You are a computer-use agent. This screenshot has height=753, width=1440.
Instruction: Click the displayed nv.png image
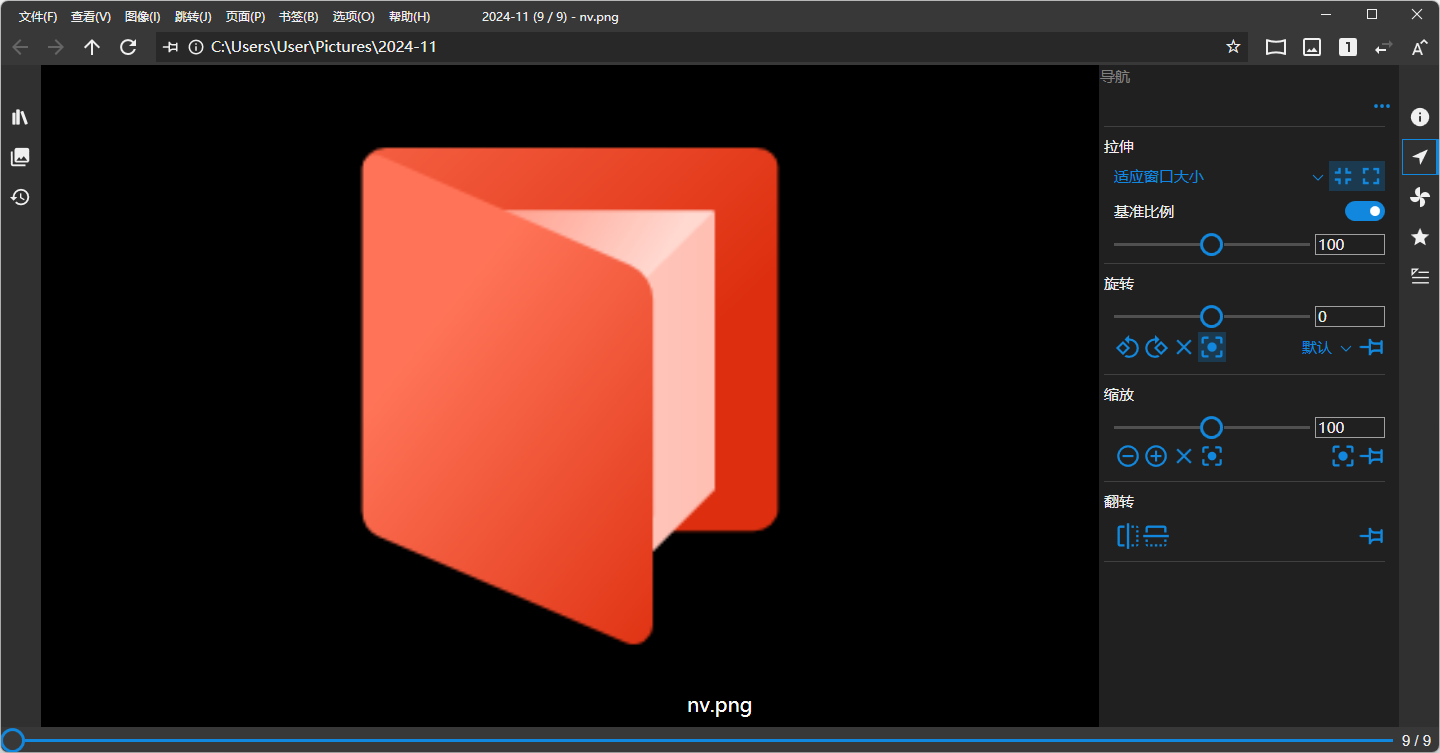570,396
